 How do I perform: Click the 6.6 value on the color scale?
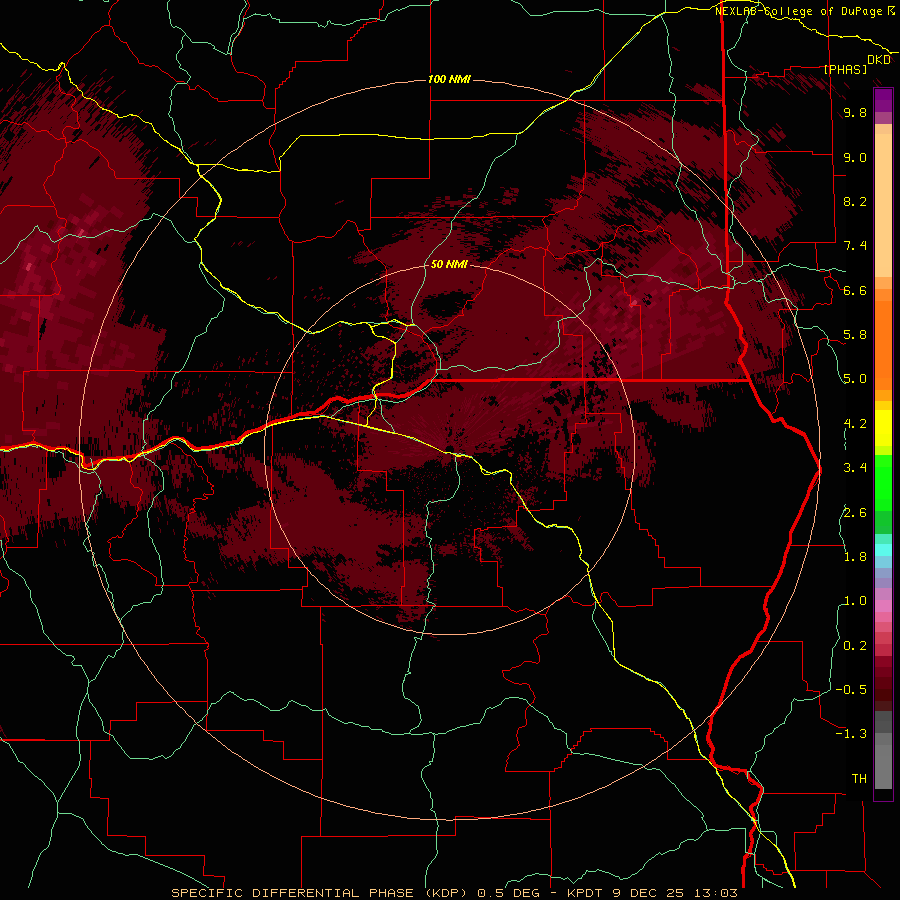(x=855, y=290)
